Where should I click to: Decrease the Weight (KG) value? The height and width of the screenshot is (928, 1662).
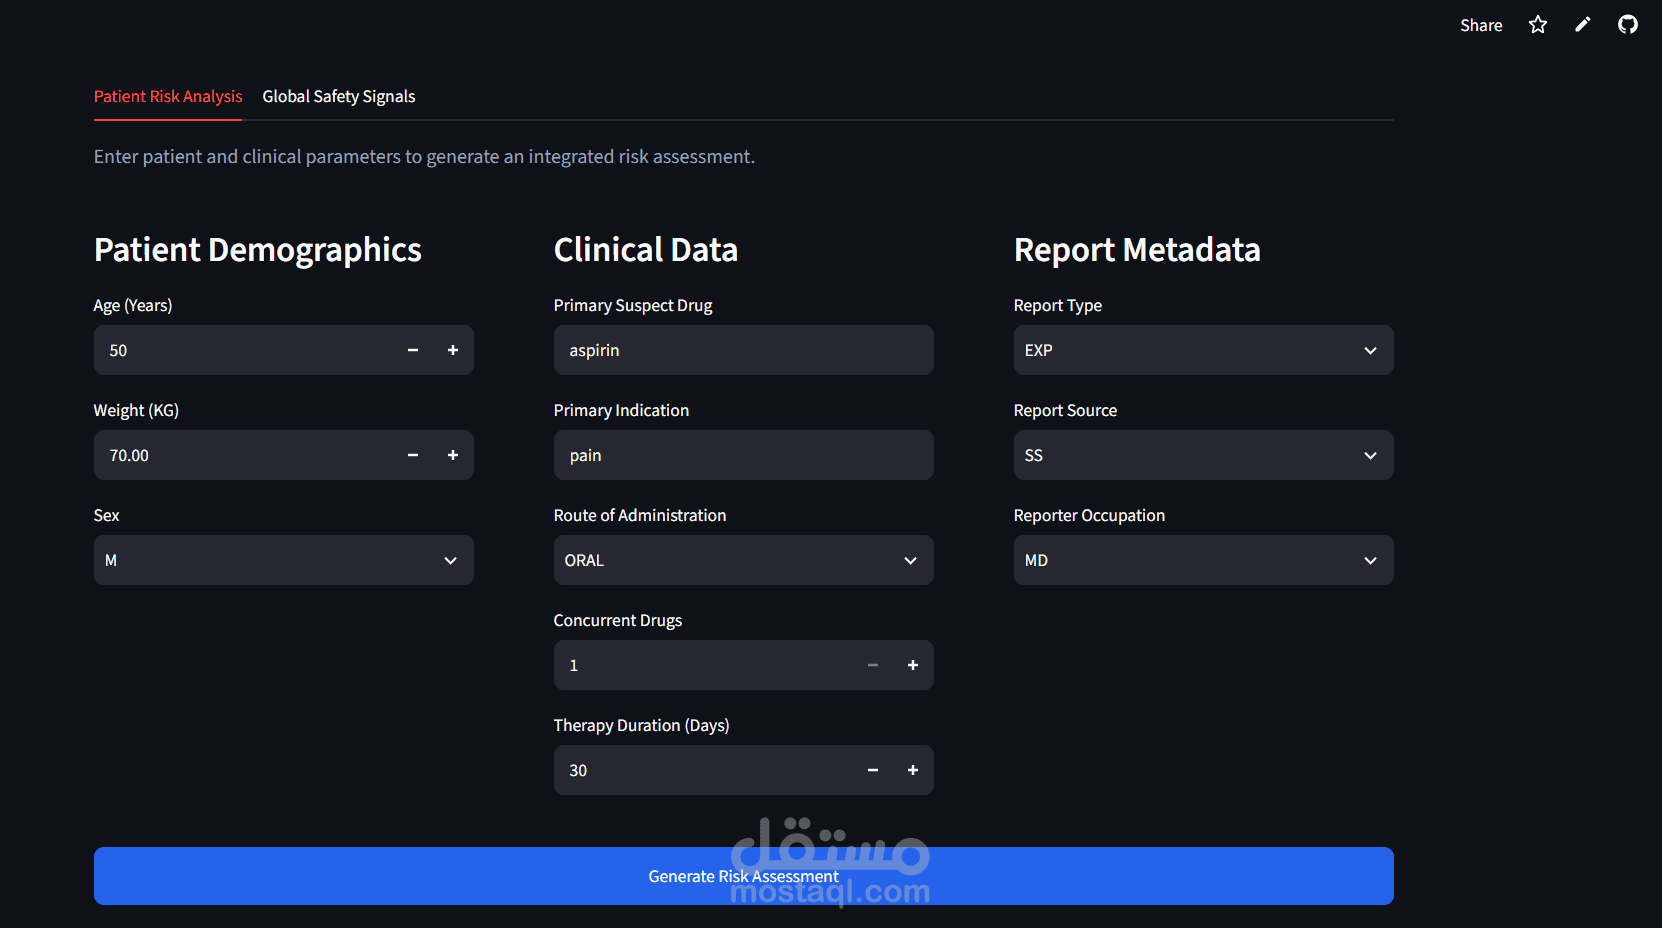pyautogui.click(x=413, y=455)
